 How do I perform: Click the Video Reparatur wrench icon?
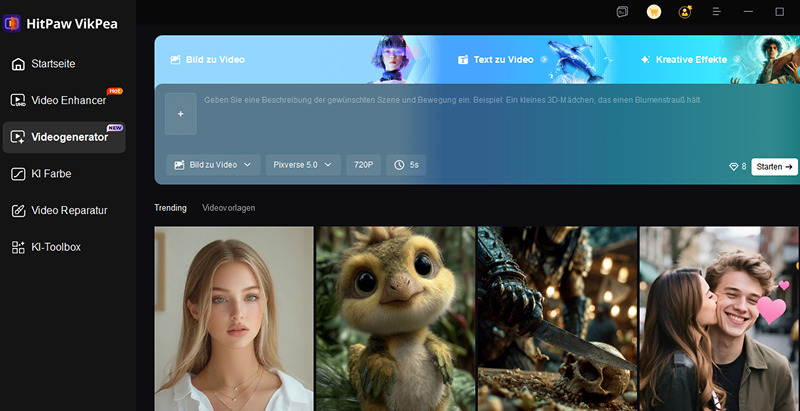point(18,211)
